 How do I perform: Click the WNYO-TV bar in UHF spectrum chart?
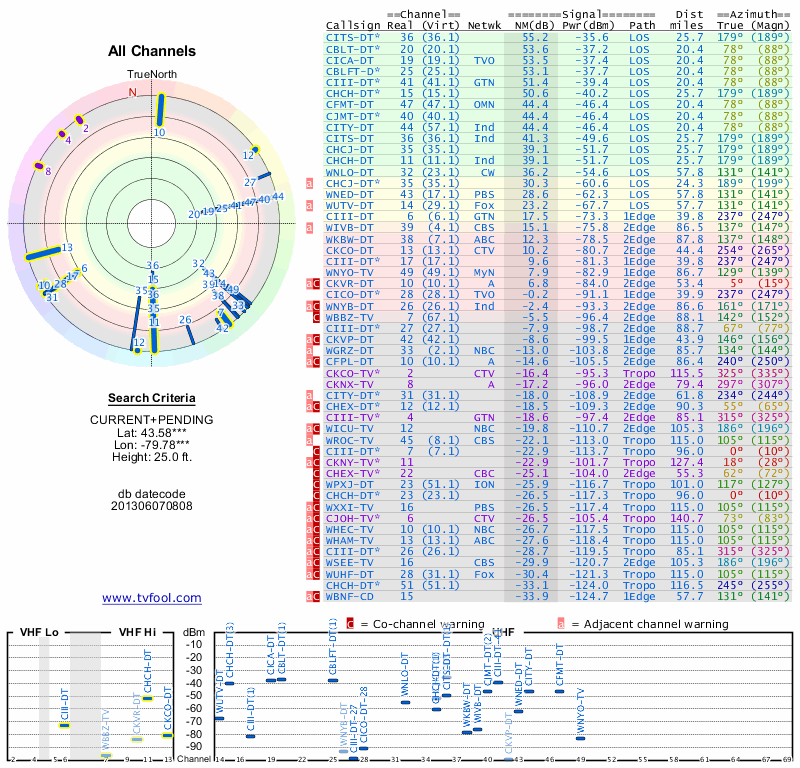point(581,738)
